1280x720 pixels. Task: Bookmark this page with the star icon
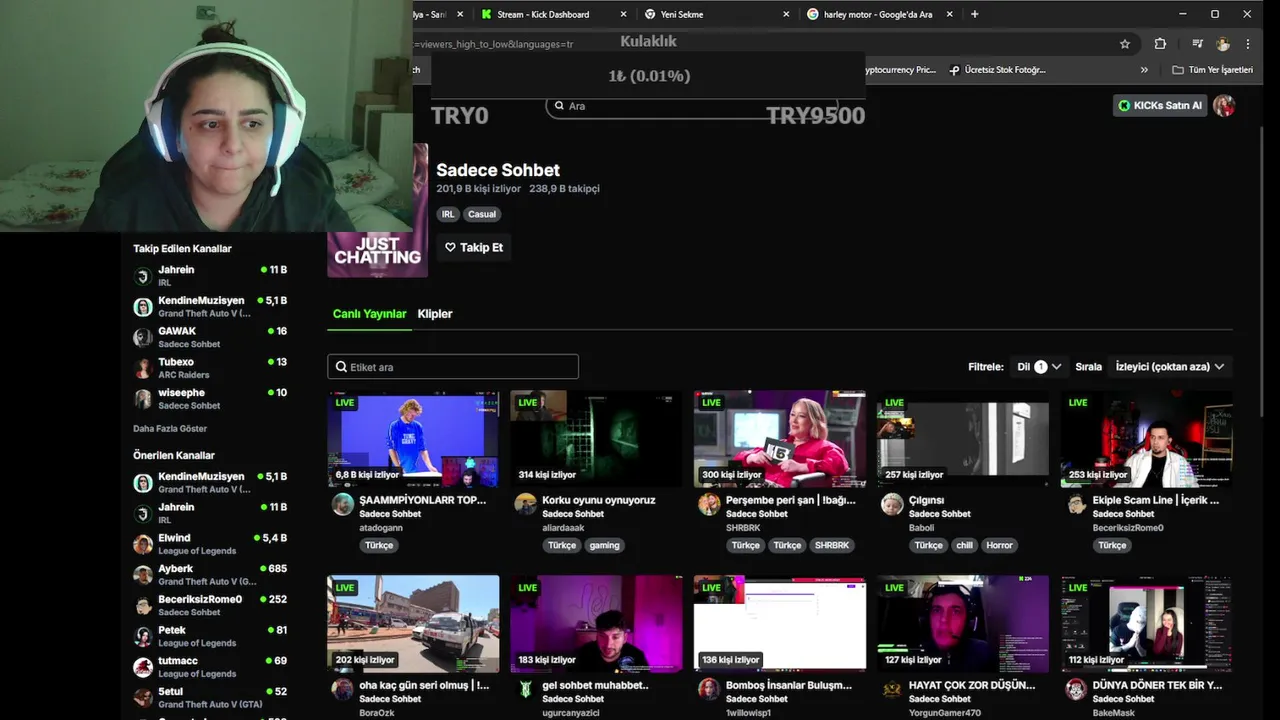tap(1125, 44)
